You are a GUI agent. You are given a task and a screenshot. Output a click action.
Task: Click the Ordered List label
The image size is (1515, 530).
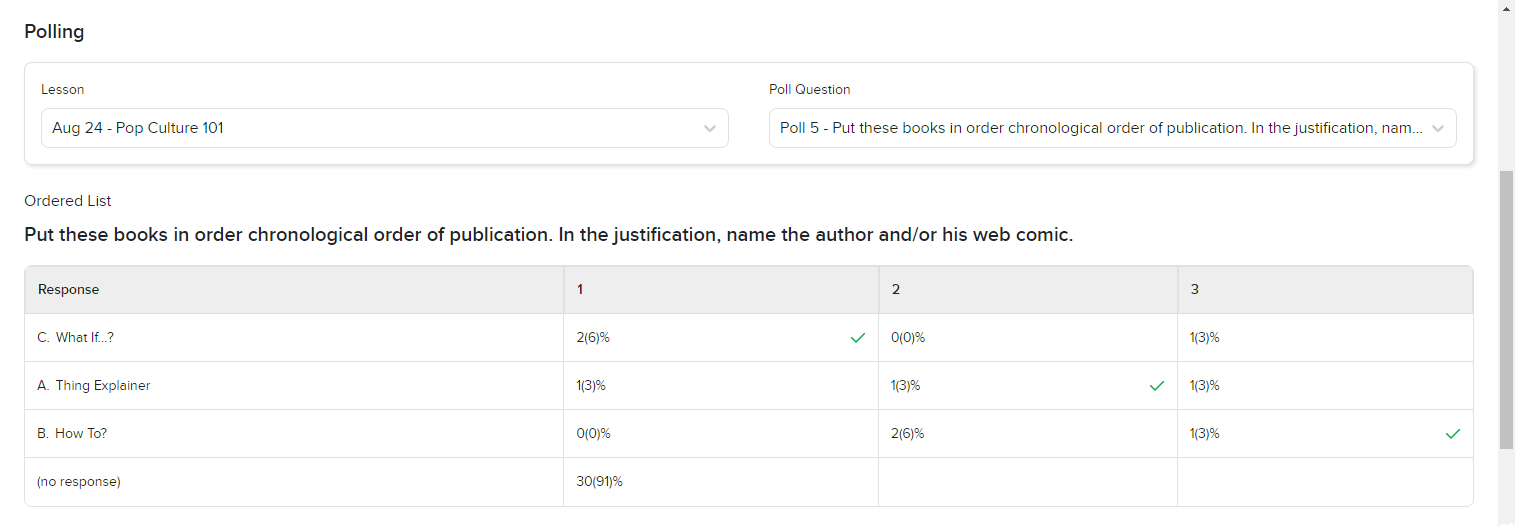point(68,201)
